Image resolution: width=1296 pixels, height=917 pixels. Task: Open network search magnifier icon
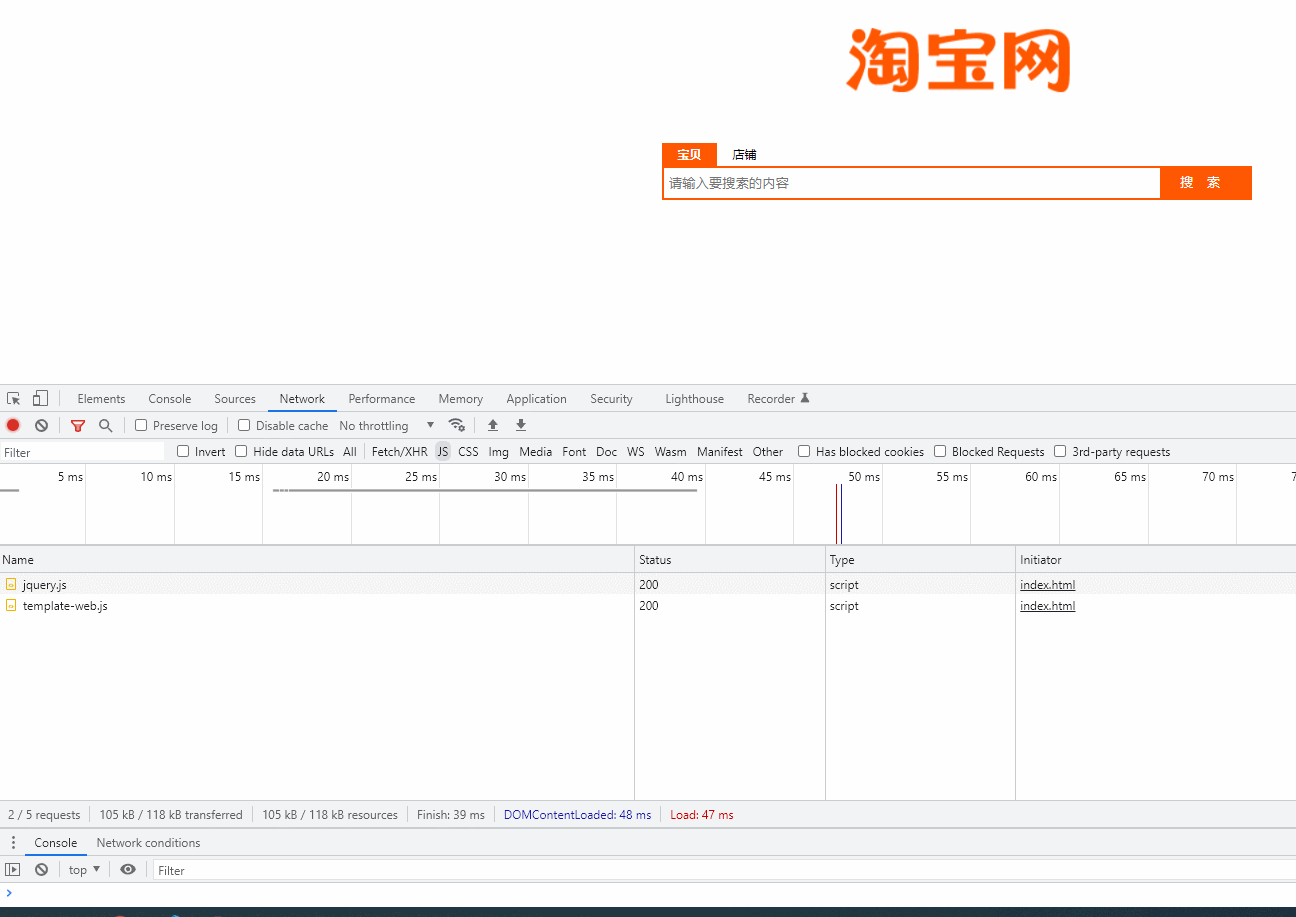tap(105, 425)
